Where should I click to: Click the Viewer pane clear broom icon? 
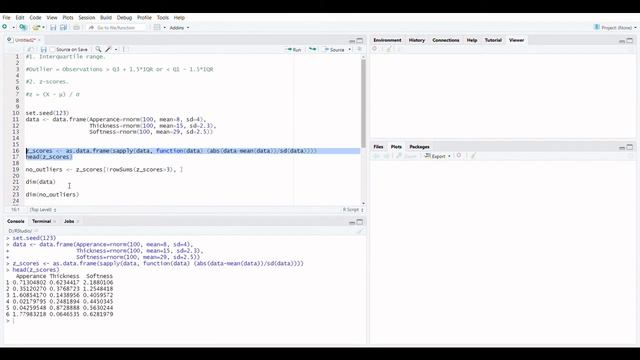[389, 49]
